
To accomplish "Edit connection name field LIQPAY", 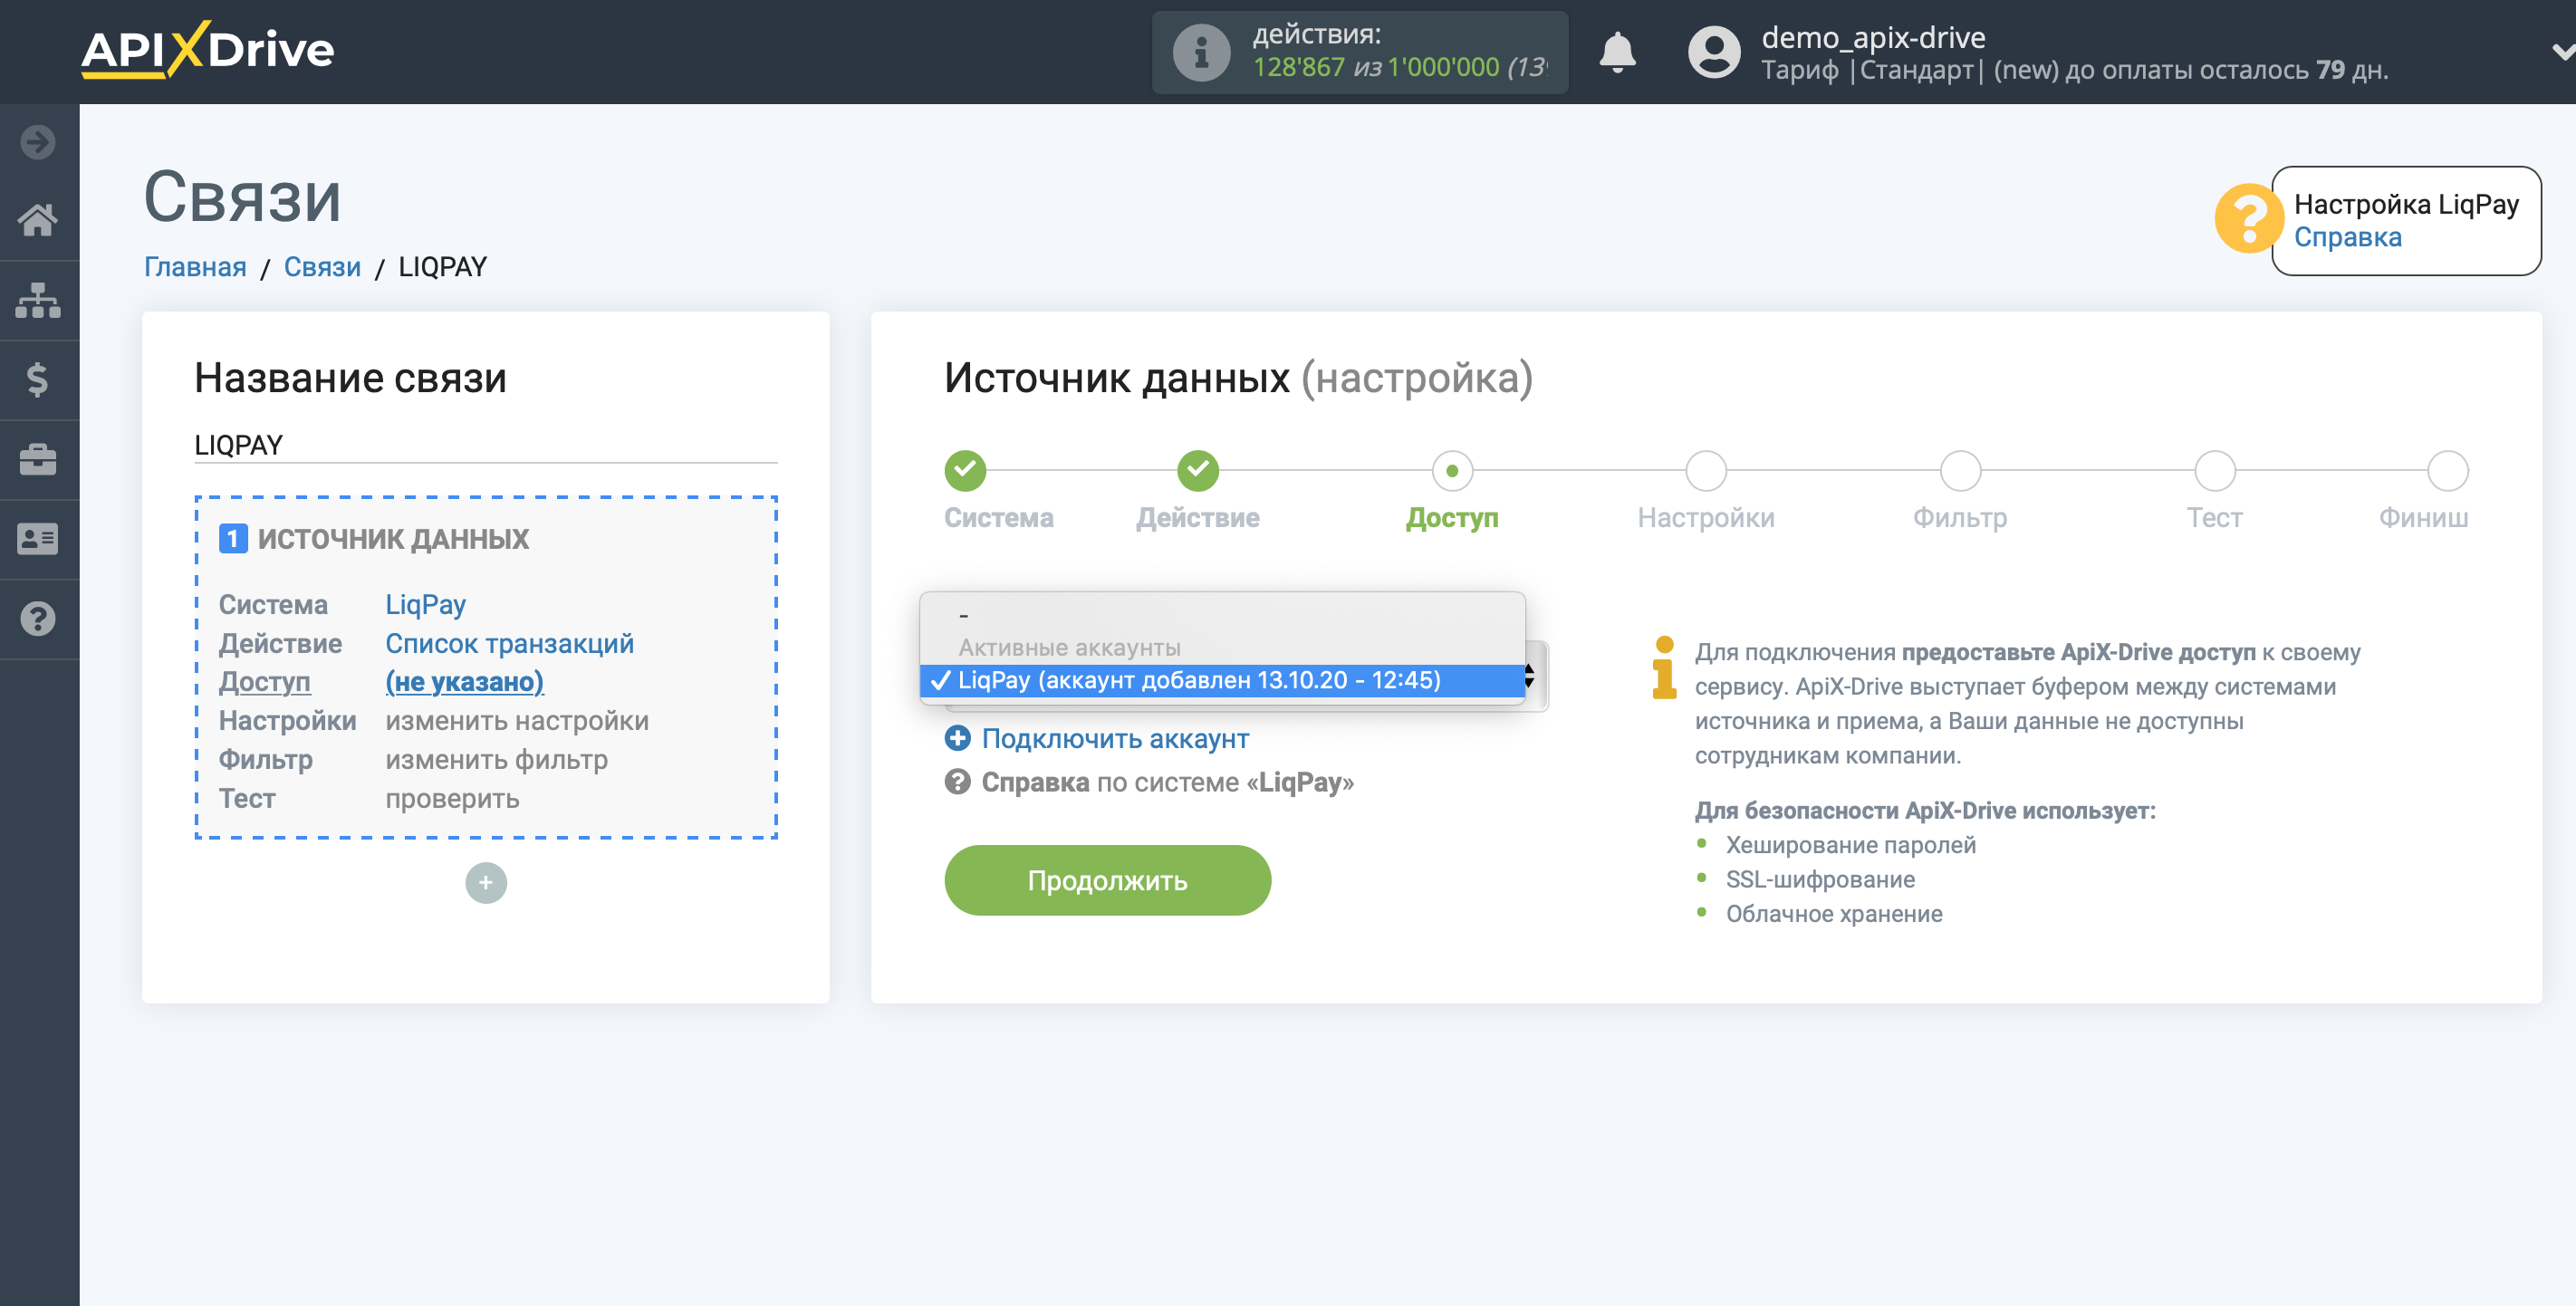I will point(486,445).
